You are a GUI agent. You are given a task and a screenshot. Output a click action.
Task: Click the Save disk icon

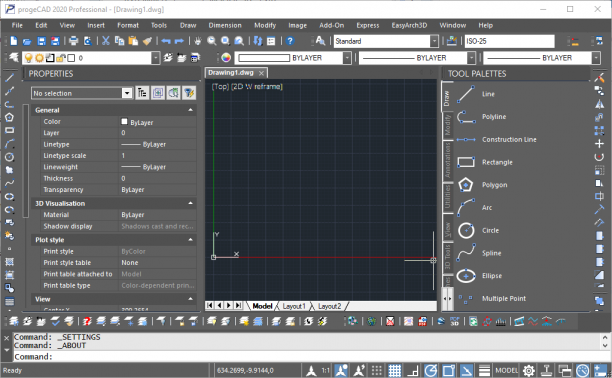click(41, 41)
